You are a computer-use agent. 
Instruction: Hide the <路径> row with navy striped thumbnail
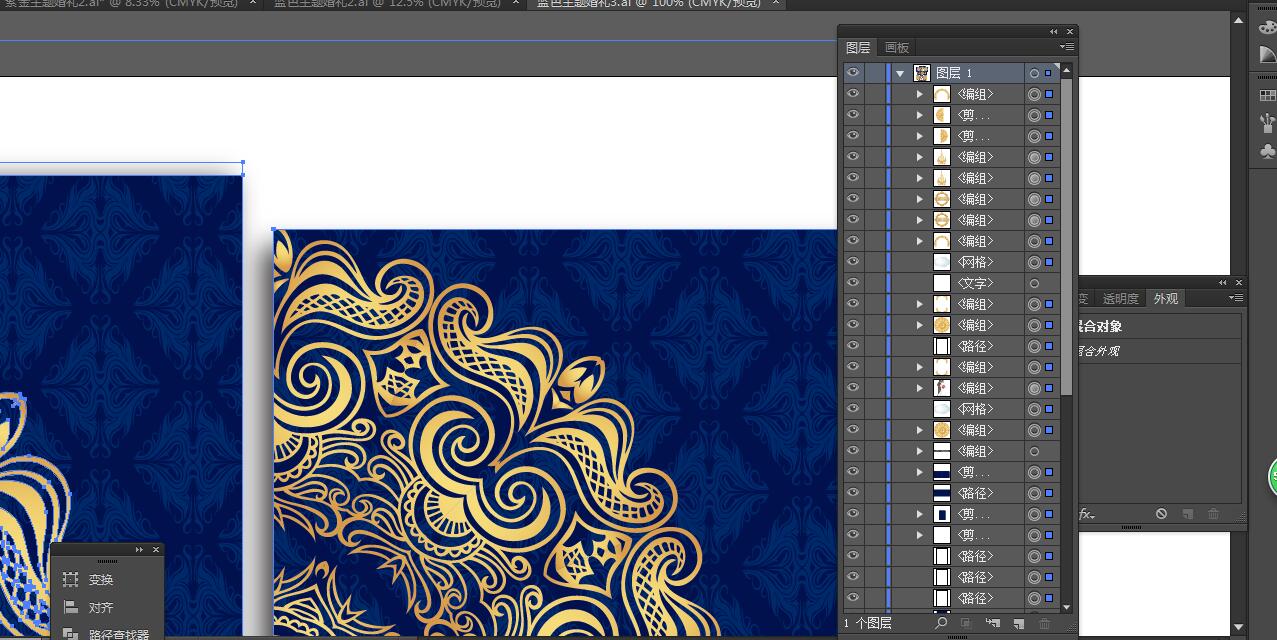[853, 493]
